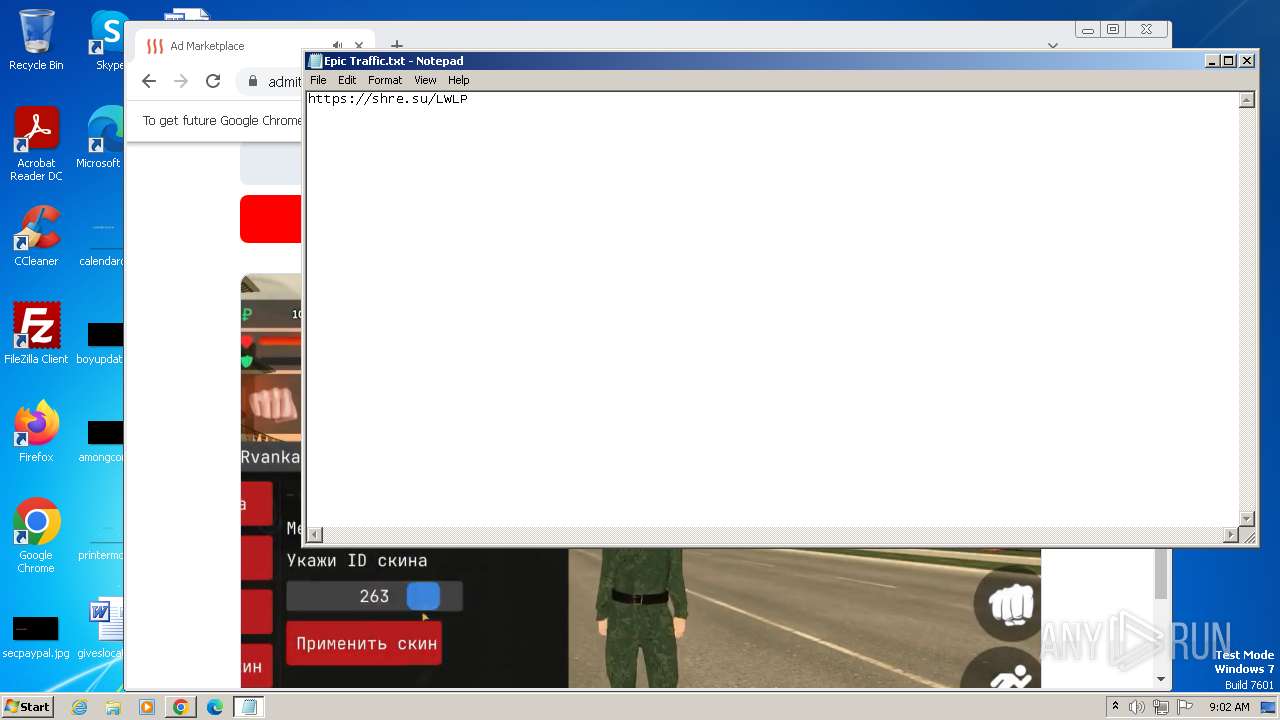Viewport: 1280px width, 720px height.
Task: Click the blue skin ID slider handle
Action: [x=423, y=596]
